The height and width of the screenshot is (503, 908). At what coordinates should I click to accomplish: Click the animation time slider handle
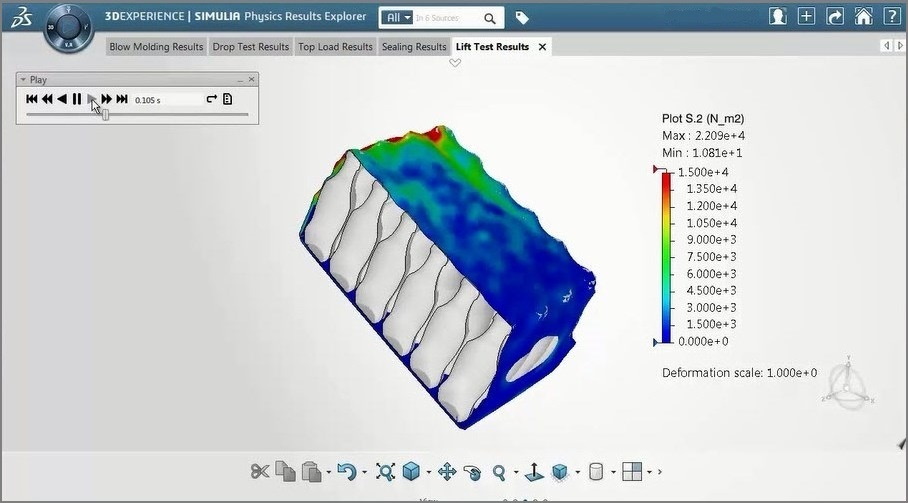coord(106,115)
